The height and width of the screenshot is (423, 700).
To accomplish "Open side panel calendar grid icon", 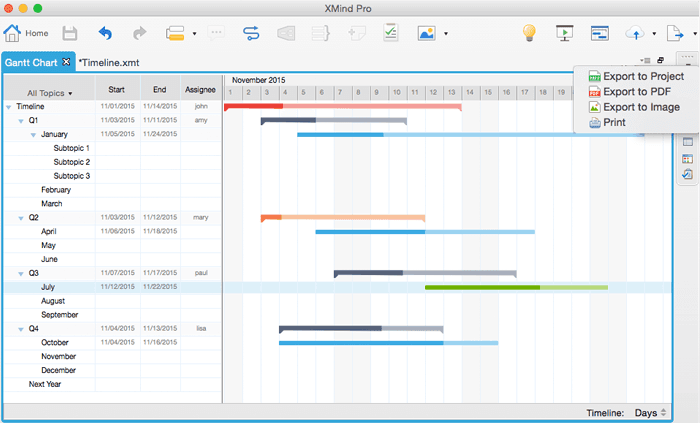I will coord(688,158).
